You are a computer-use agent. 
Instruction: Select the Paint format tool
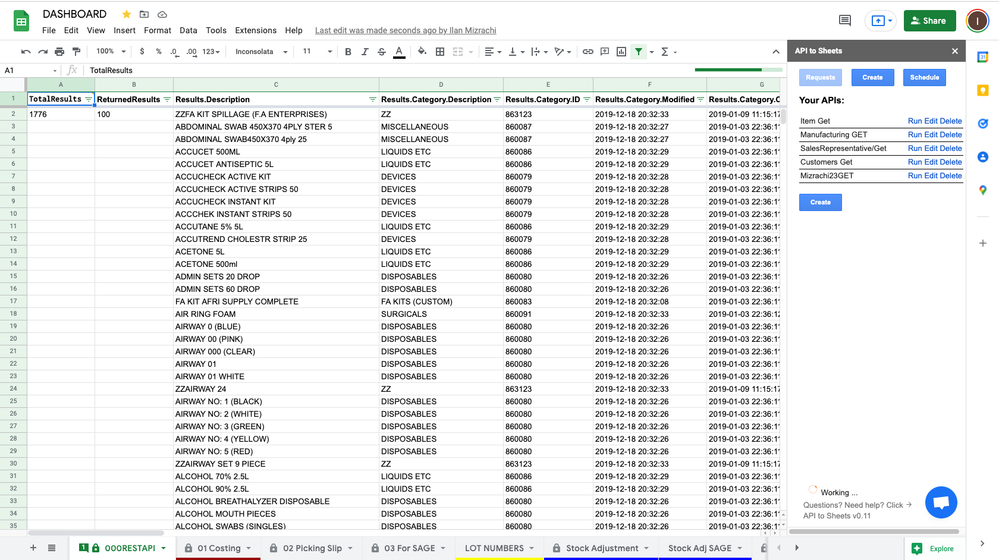76,52
